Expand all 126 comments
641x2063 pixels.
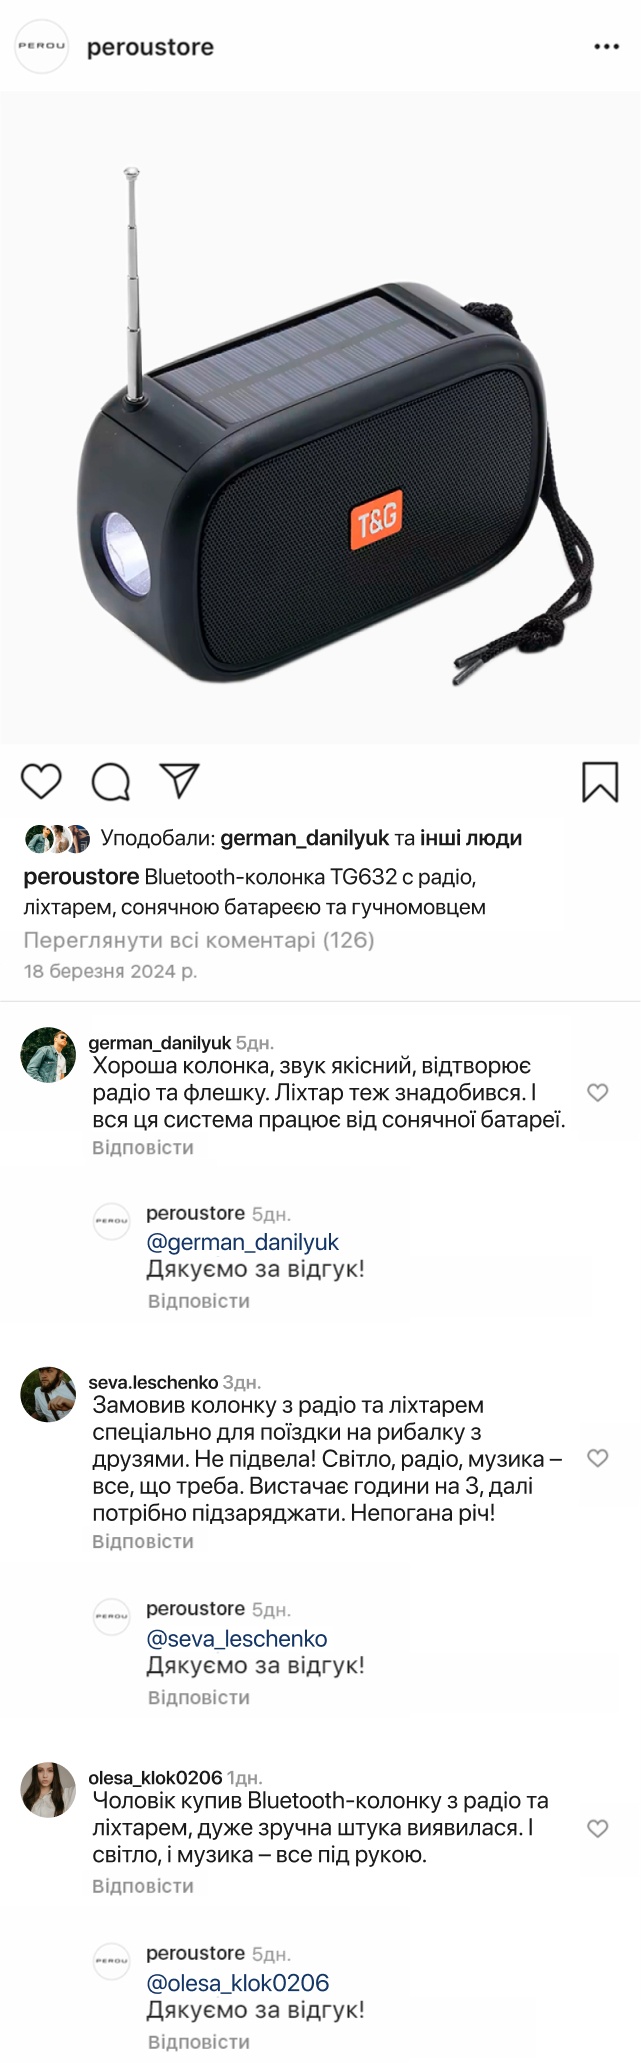pyautogui.click(x=198, y=940)
